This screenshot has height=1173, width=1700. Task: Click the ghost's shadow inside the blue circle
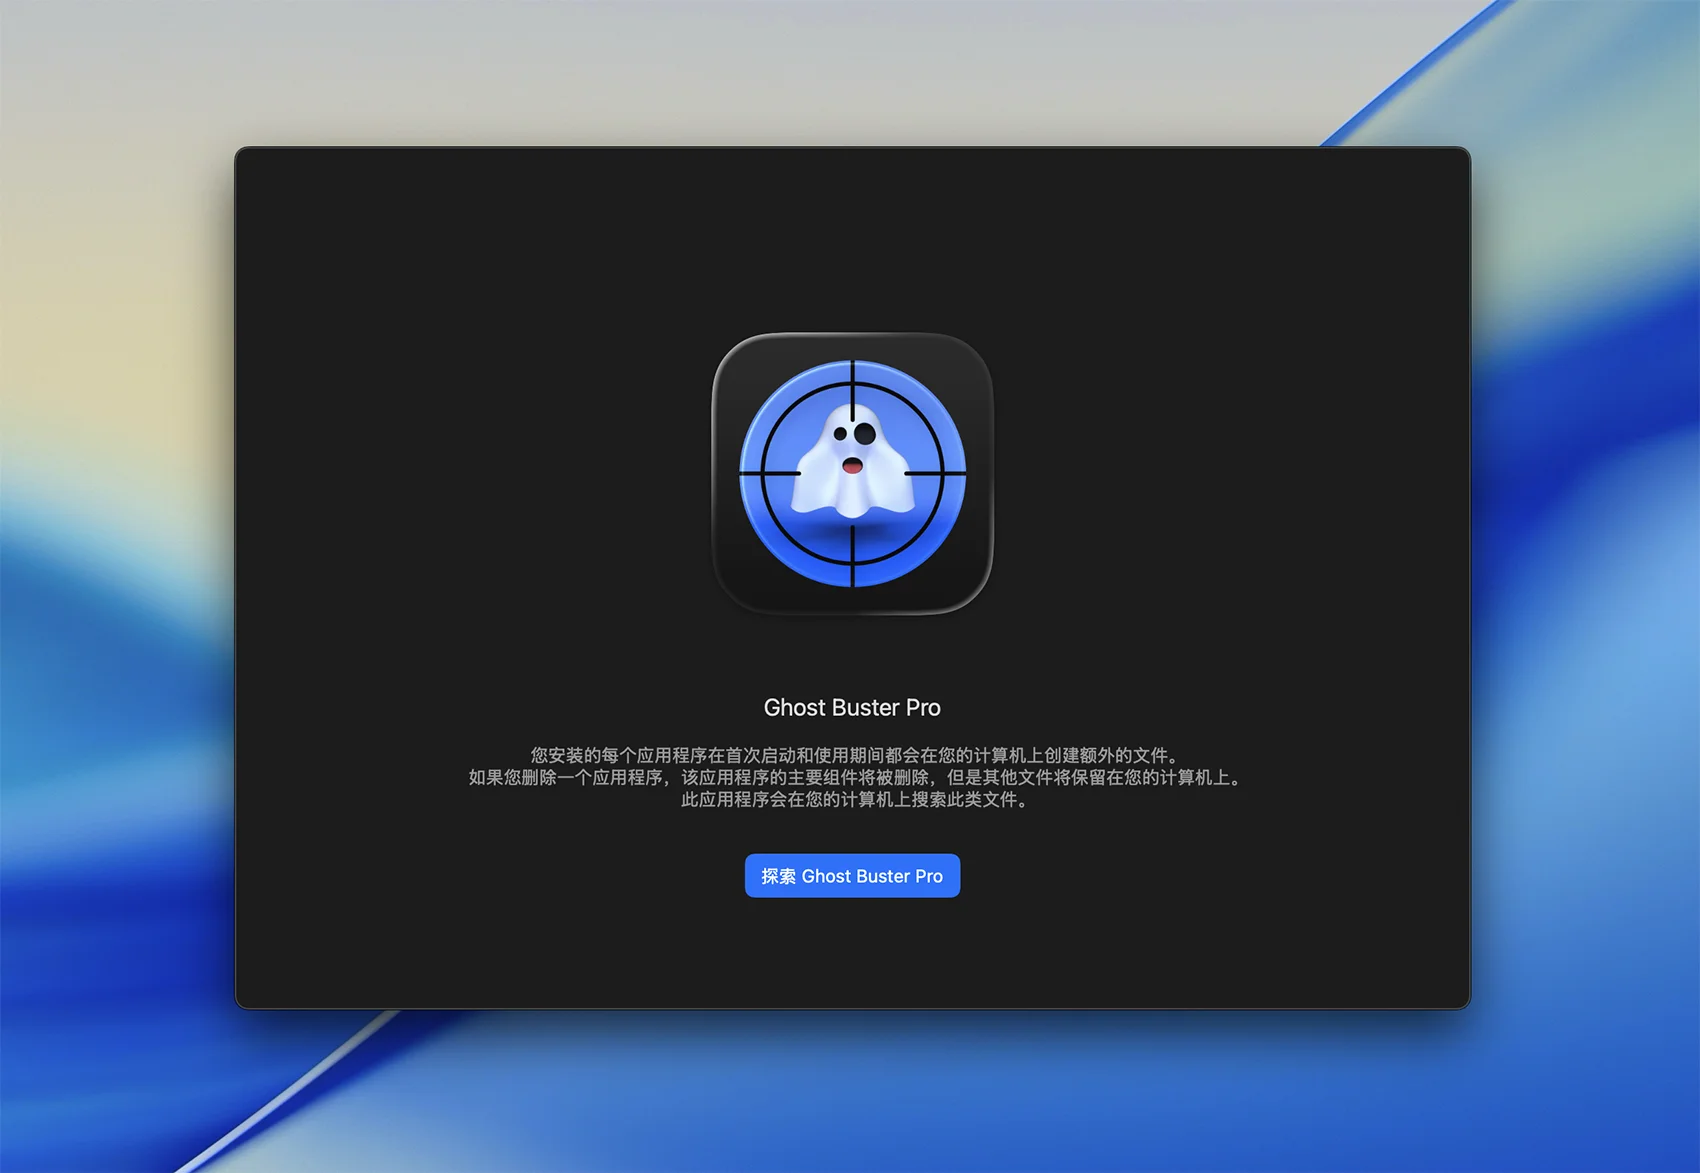coord(852,530)
